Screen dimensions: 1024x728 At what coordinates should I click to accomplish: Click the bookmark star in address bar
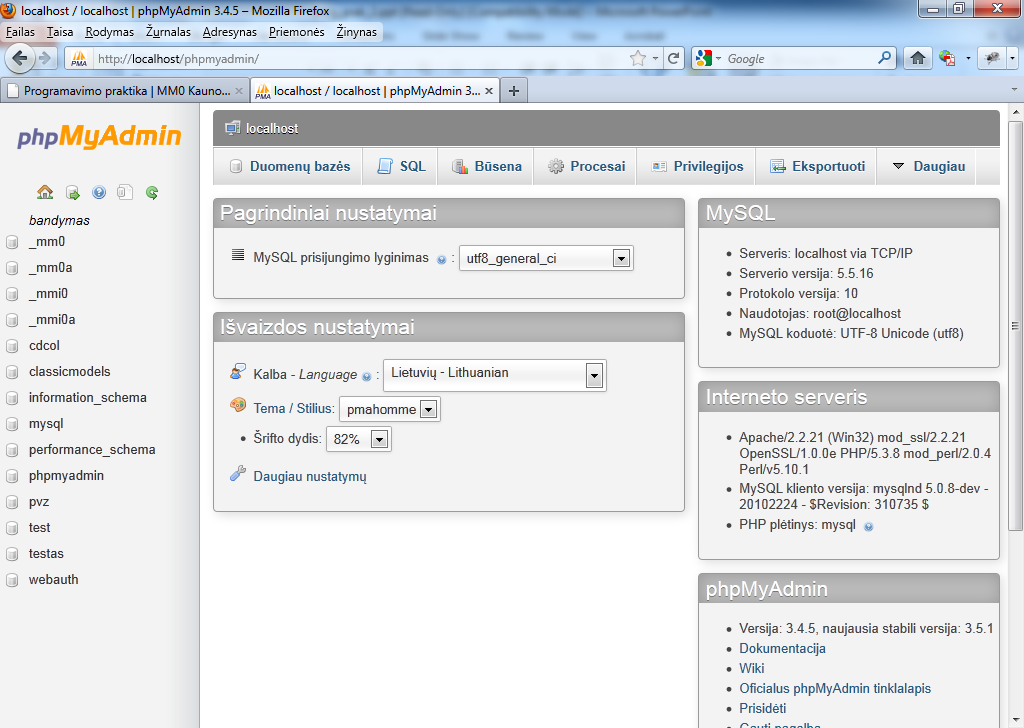[x=637, y=59]
